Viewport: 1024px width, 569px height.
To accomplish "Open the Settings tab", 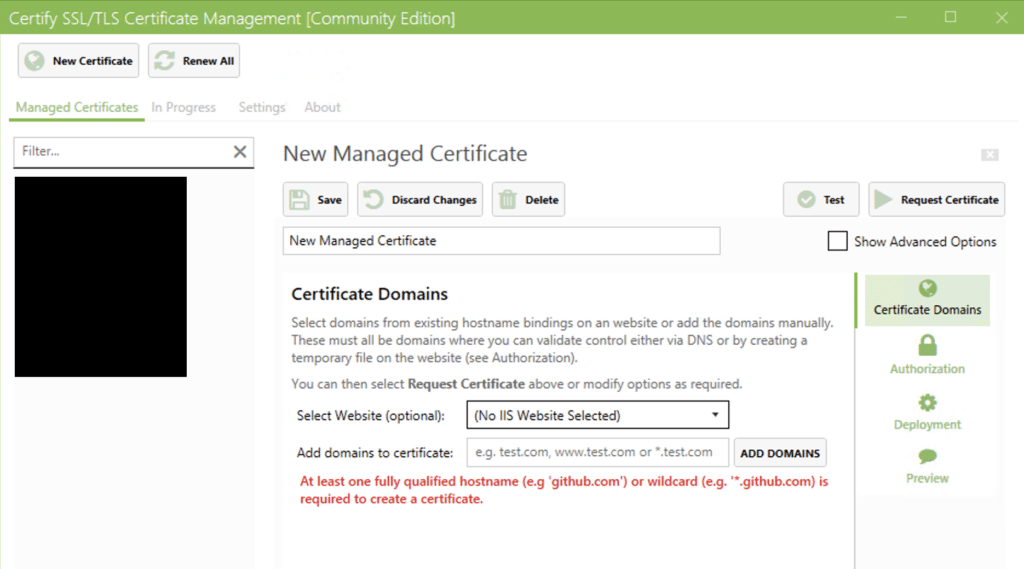I will point(262,107).
